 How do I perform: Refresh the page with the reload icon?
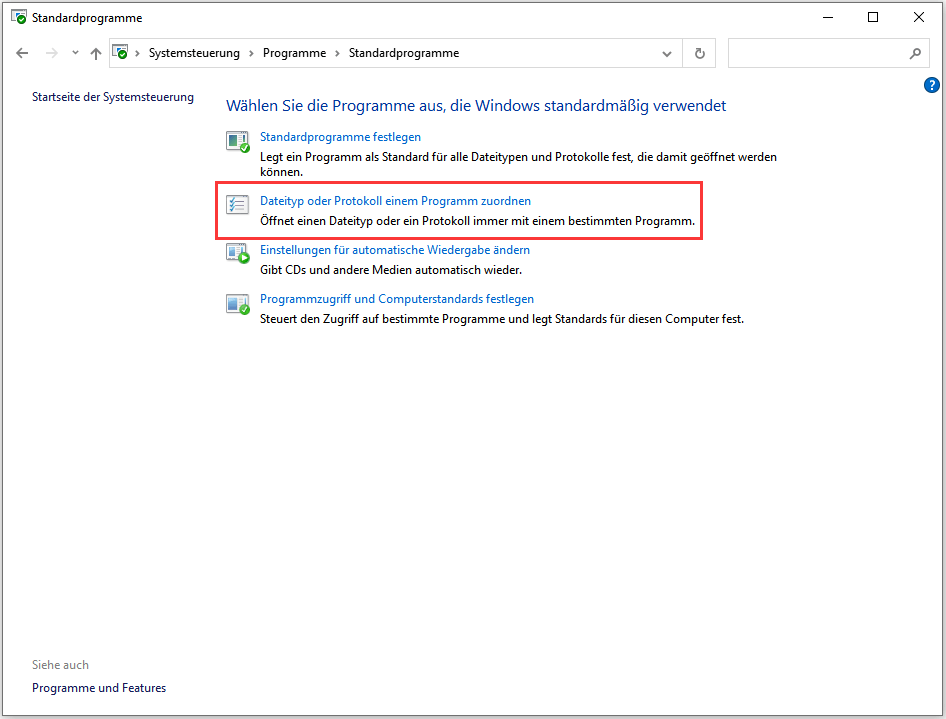click(699, 53)
